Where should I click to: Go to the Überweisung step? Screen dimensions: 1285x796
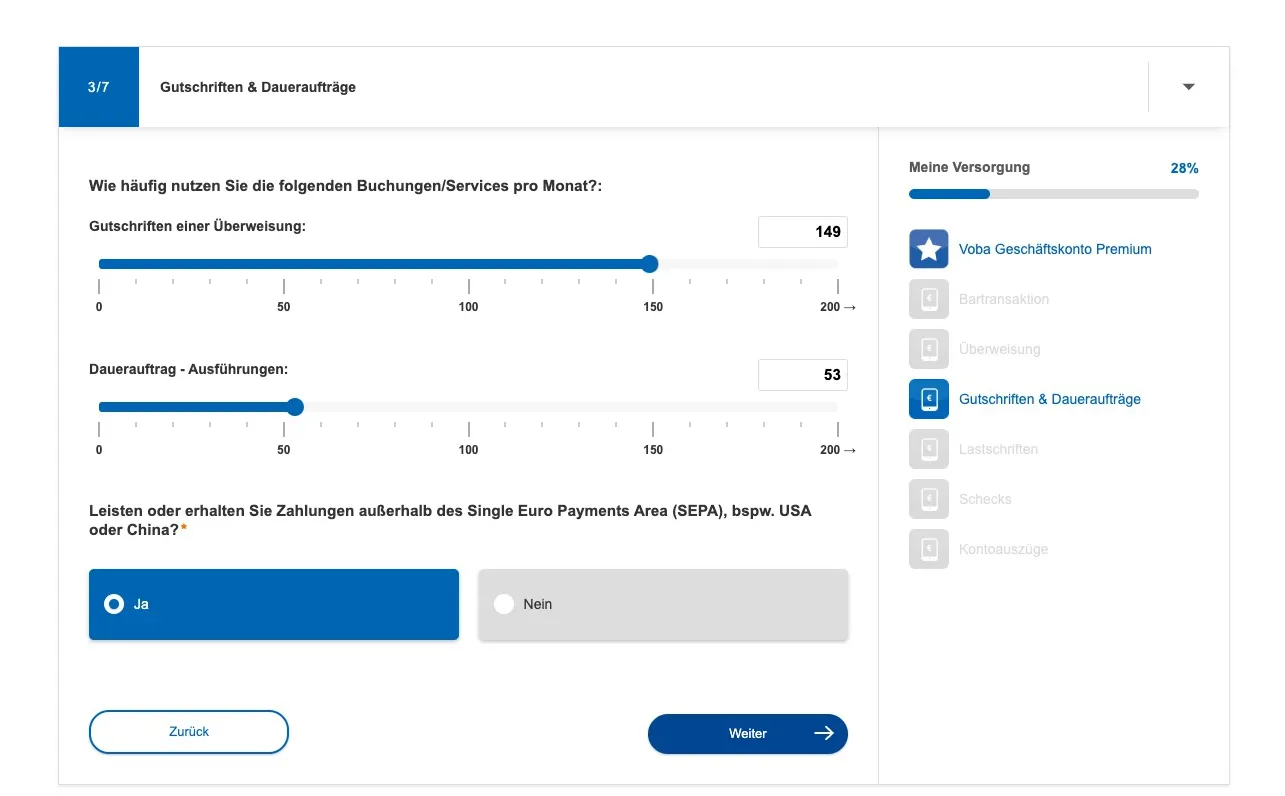click(999, 349)
